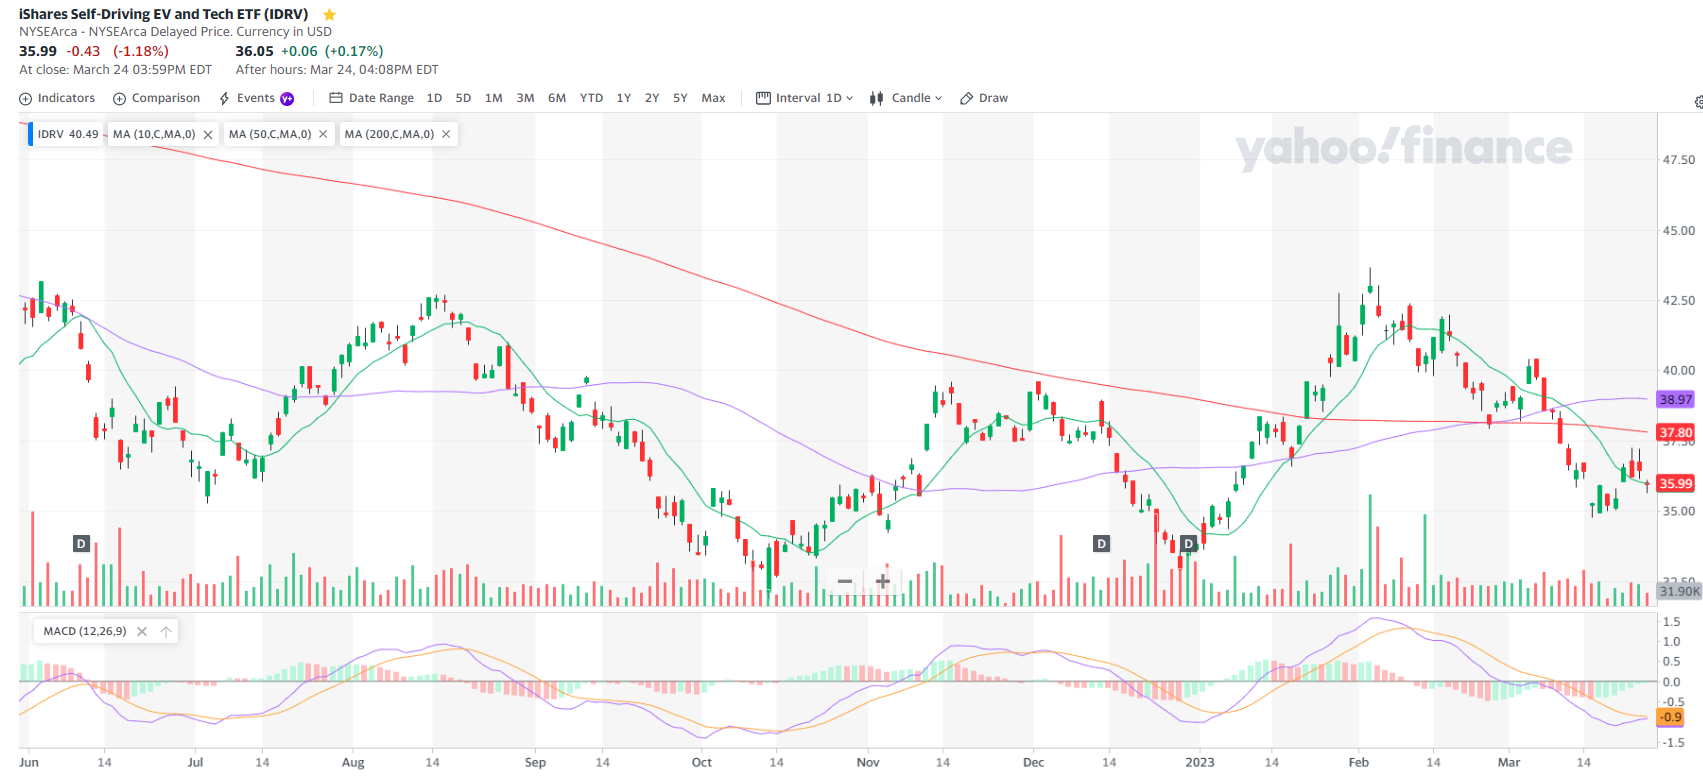
Task: Click the IDRV 40.49 legend label
Action: click(68, 134)
